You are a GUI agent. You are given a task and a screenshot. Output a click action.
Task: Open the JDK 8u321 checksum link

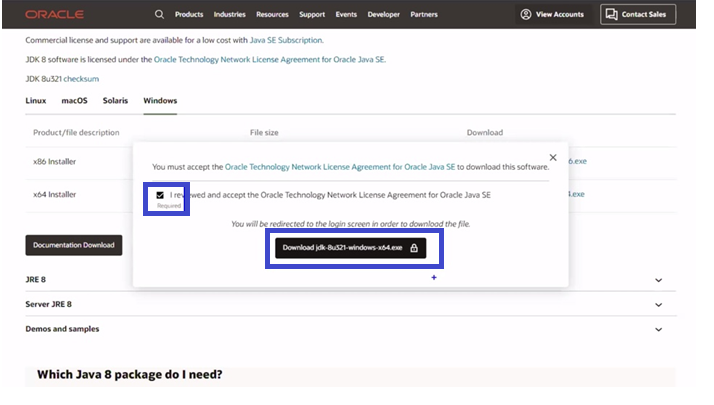coord(81,79)
